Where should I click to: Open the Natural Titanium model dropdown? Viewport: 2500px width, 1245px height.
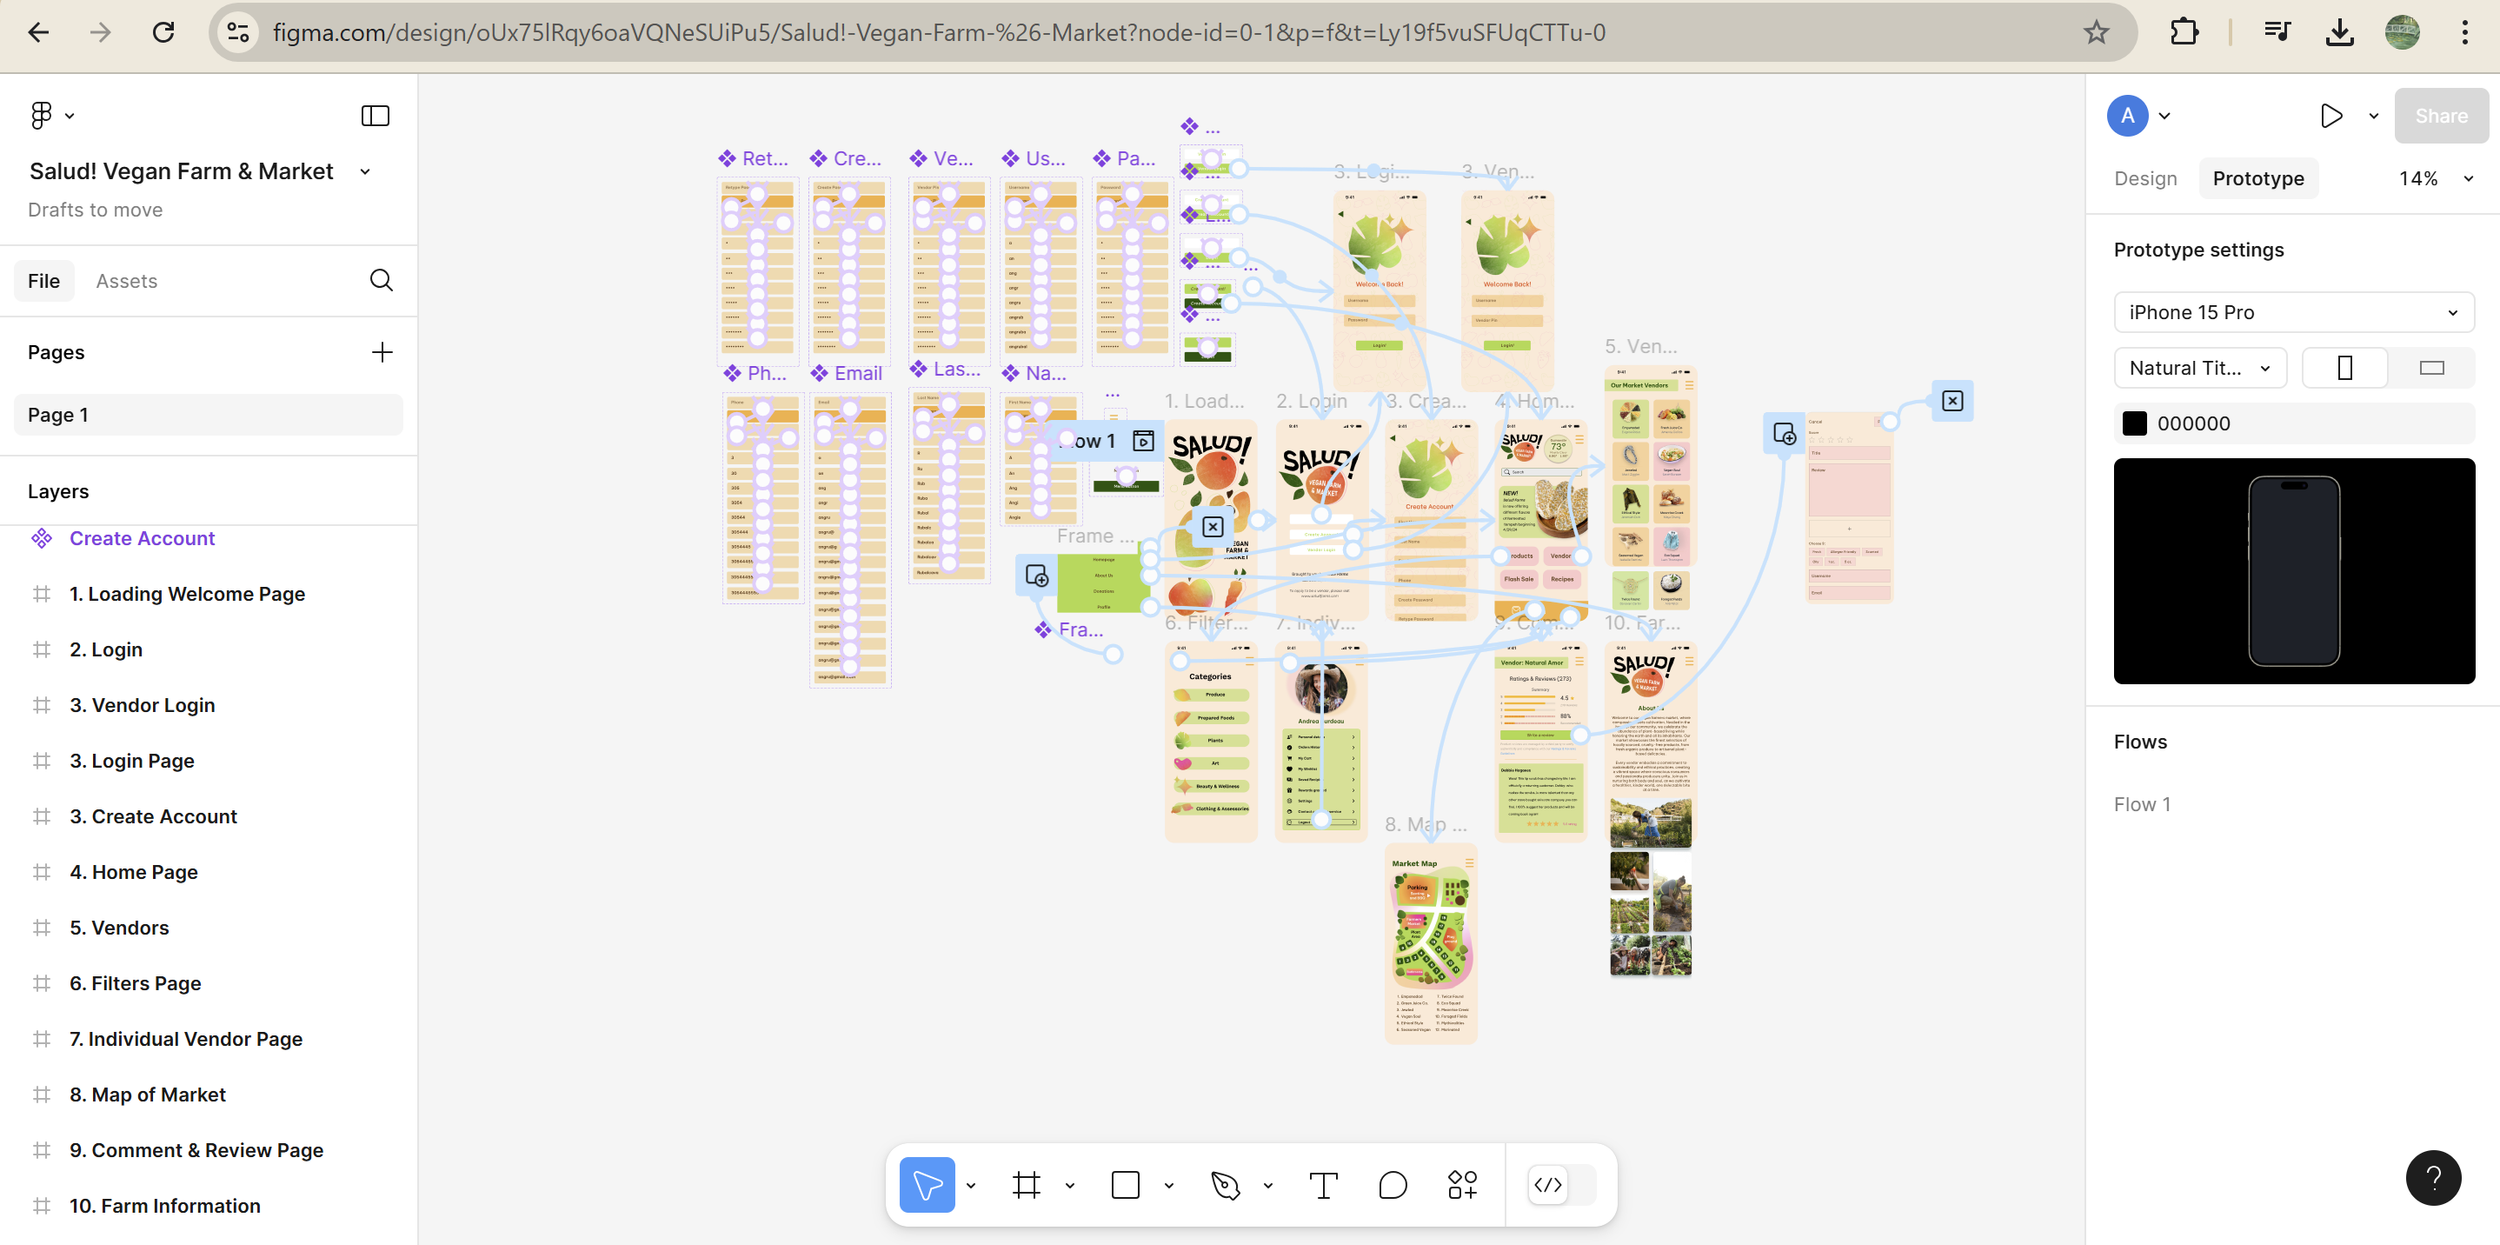(x=2199, y=368)
